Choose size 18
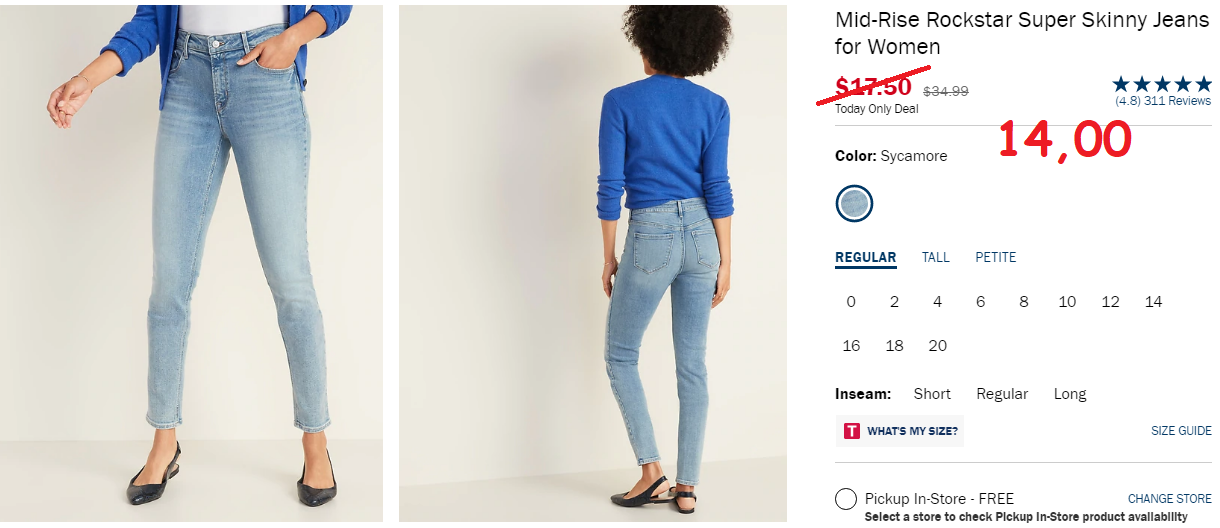 point(895,346)
